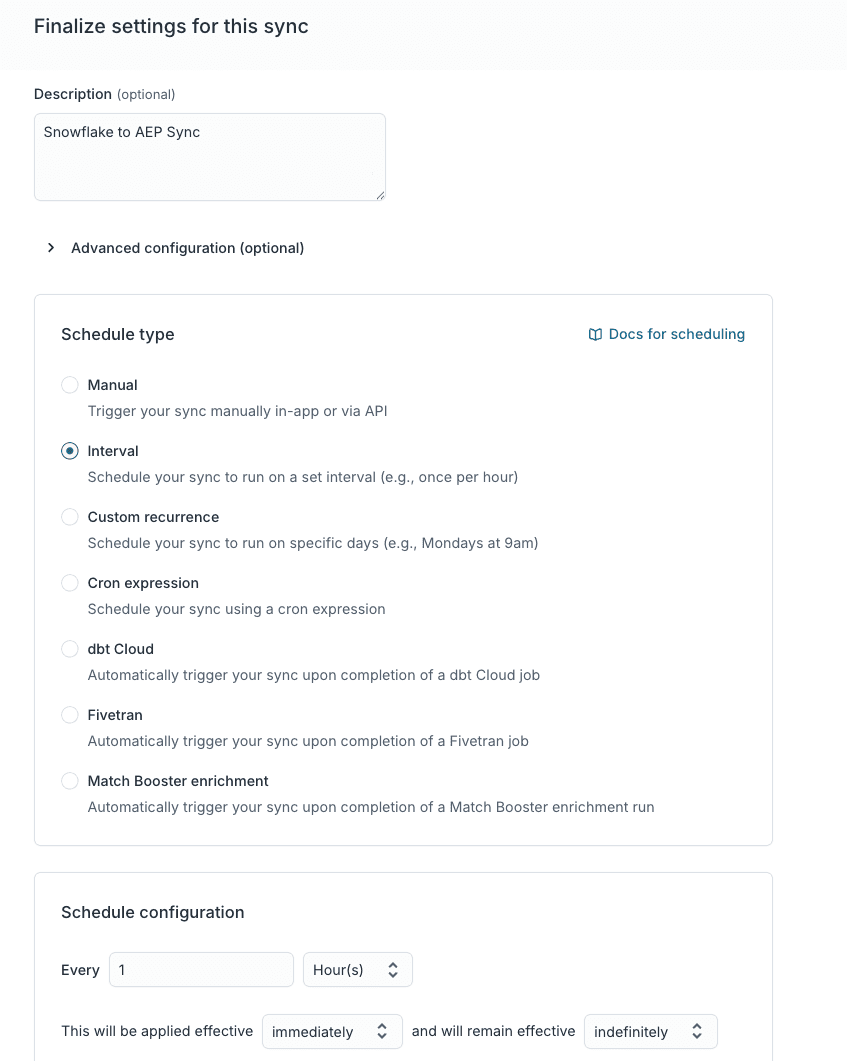Select the Manual schedule type

tap(70, 385)
